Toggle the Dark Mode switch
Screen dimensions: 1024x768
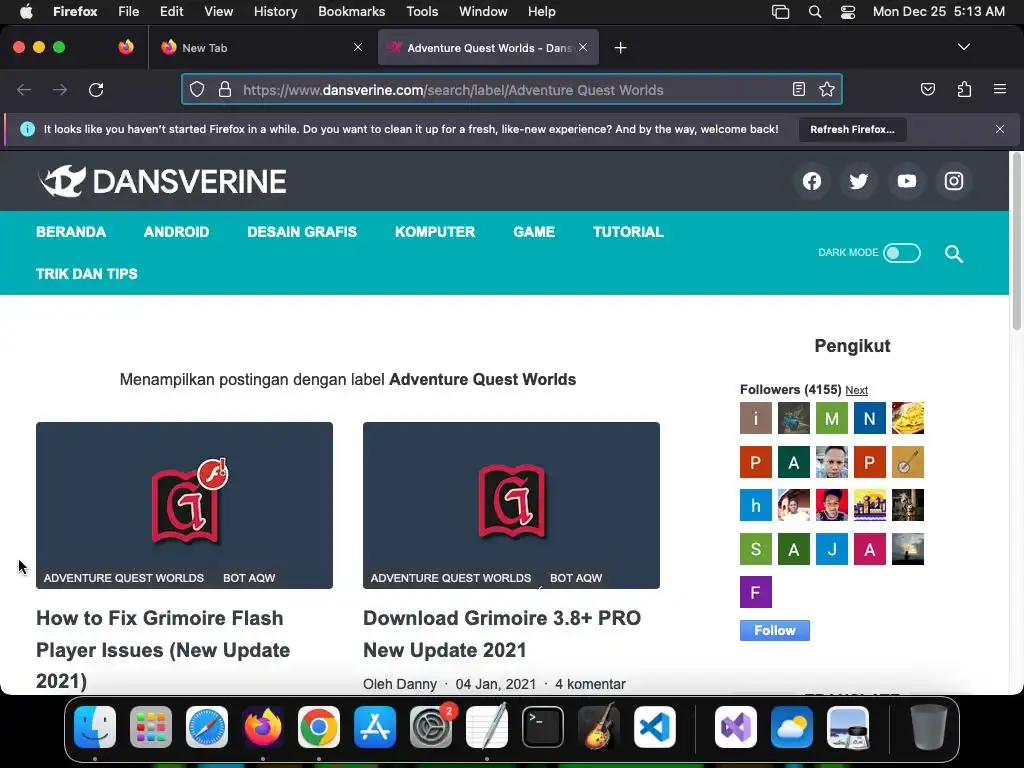(902, 253)
